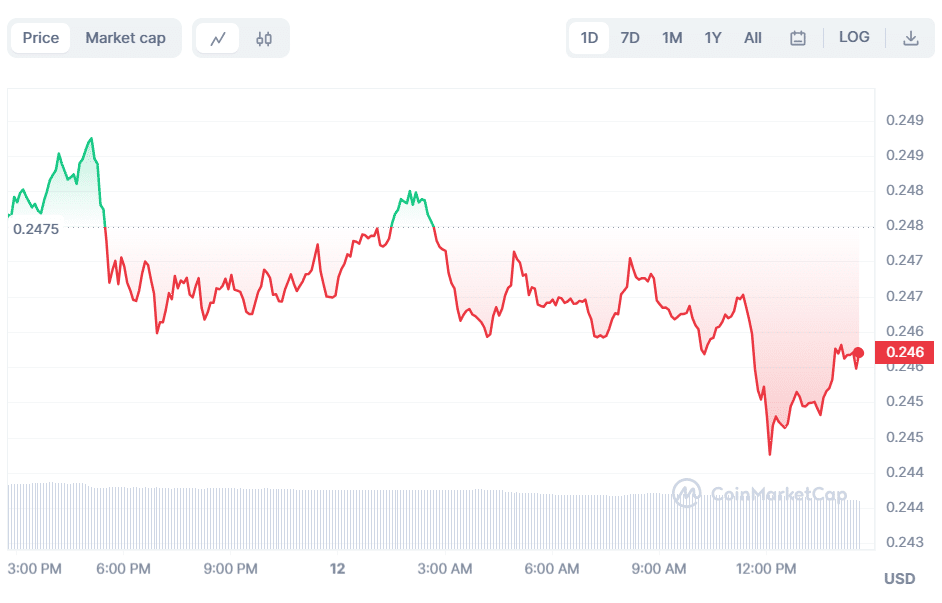This screenshot has height=603, width=942.
Task: Download the chart using the export icon
Action: click(911, 36)
